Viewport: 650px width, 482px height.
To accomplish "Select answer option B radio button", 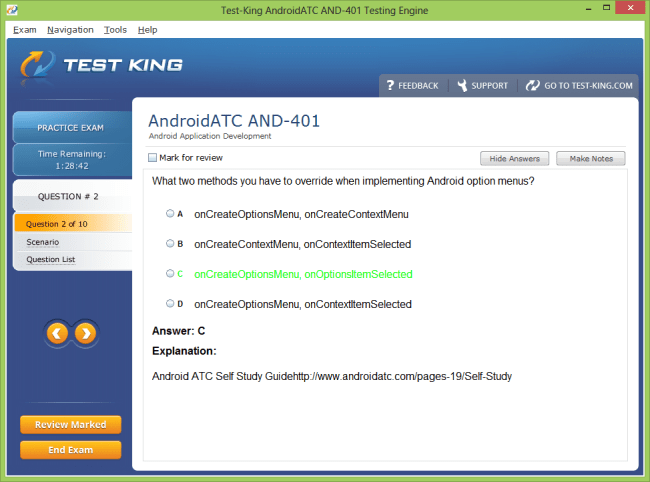I will pos(170,243).
